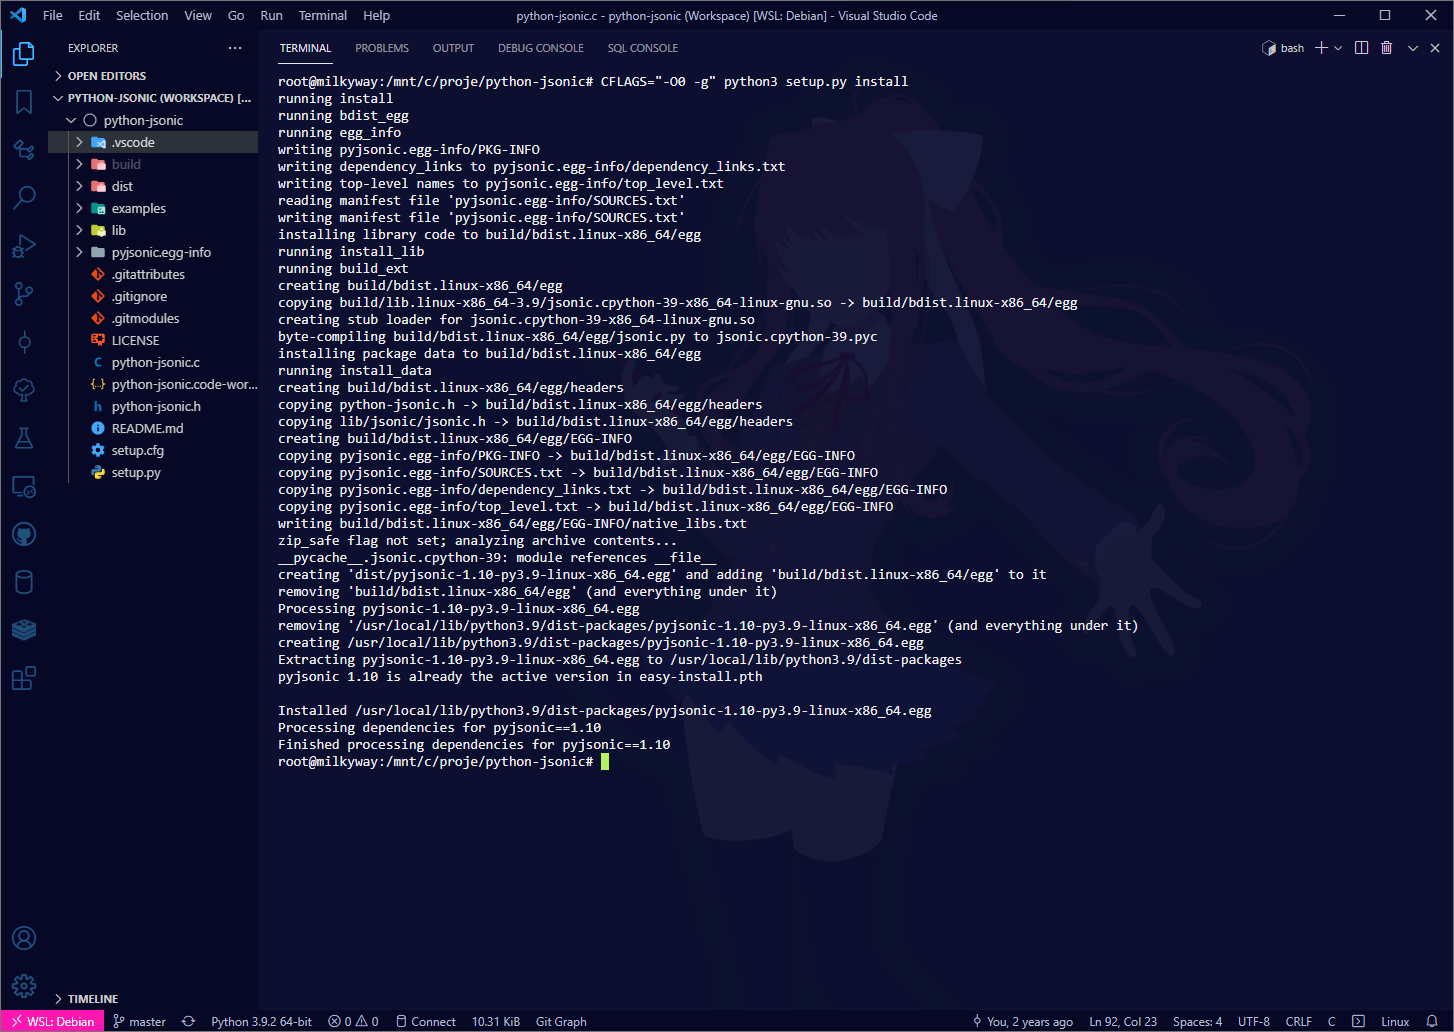This screenshot has width=1454, height=1032.
Task: Open the Terminal menu
Action: point(323,15)
